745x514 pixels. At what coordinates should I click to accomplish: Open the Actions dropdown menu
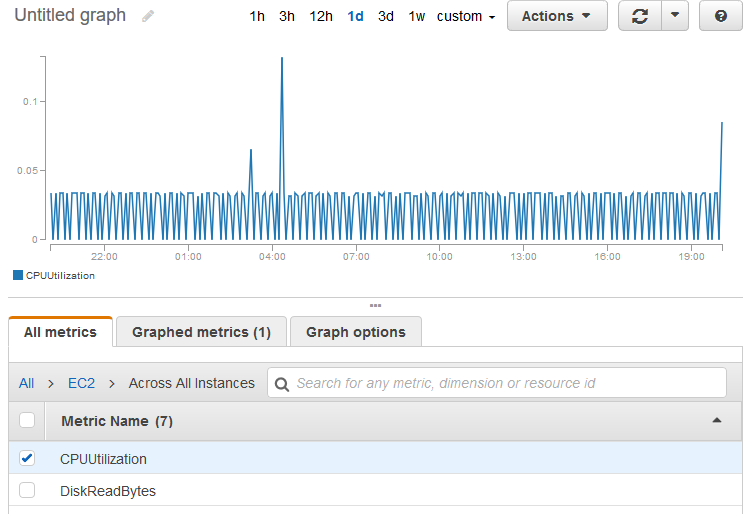557,16
